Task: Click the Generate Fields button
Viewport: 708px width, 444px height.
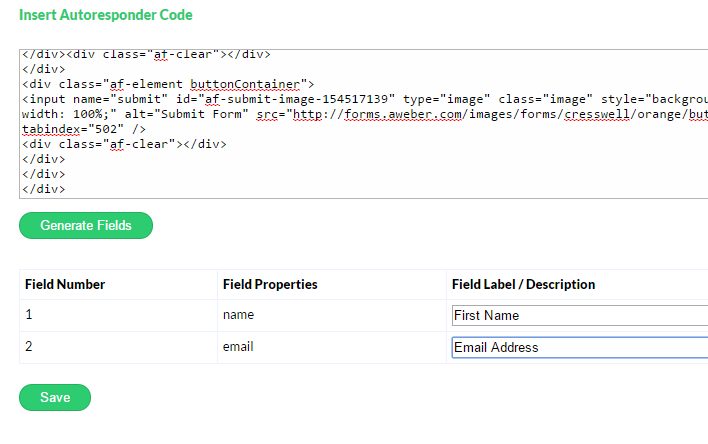Action: [86, 225]
